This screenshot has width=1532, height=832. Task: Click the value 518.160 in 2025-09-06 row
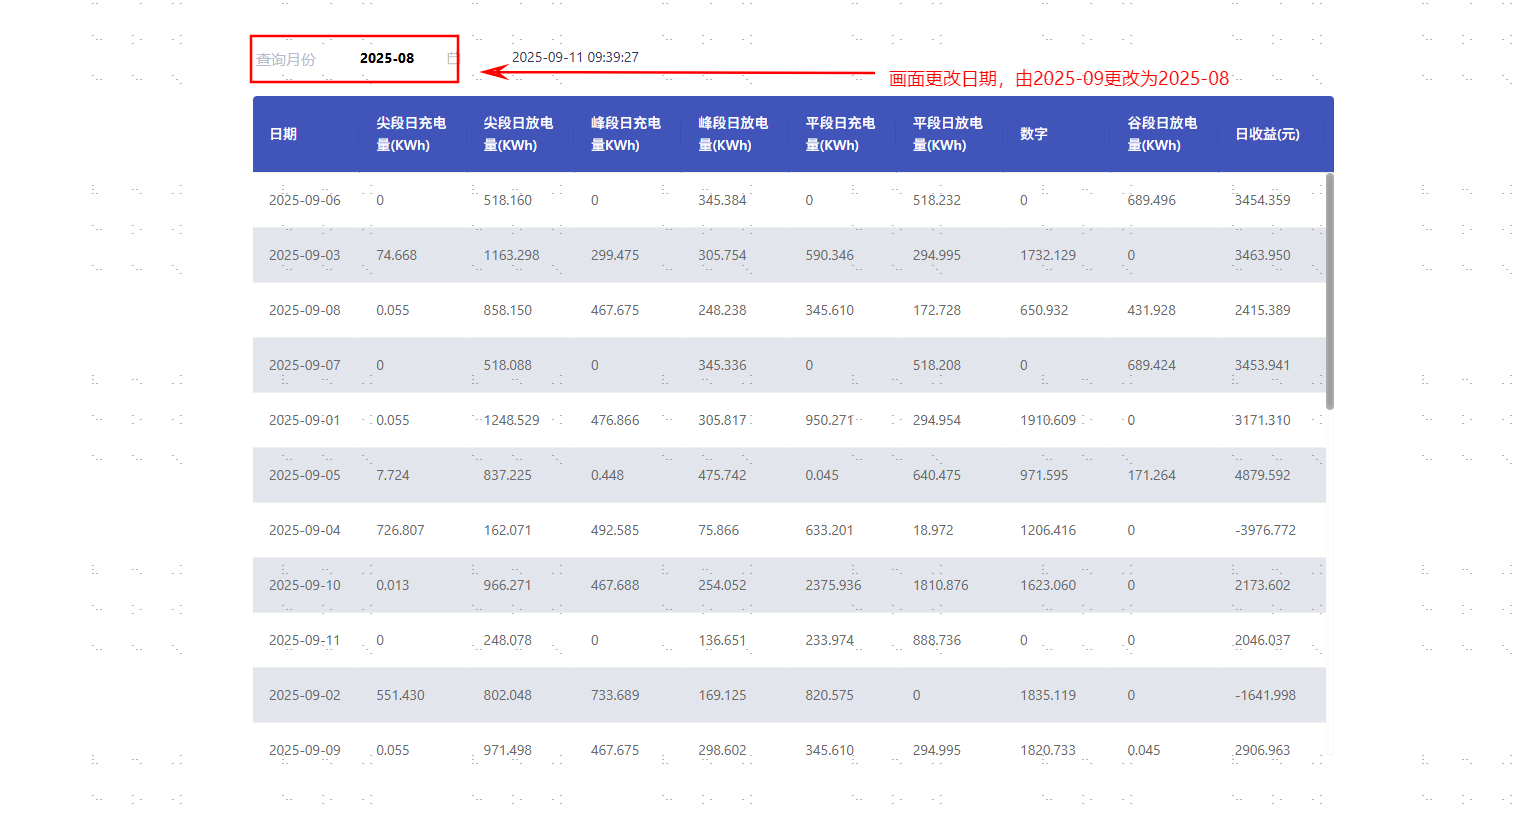(x=508, y=200)
